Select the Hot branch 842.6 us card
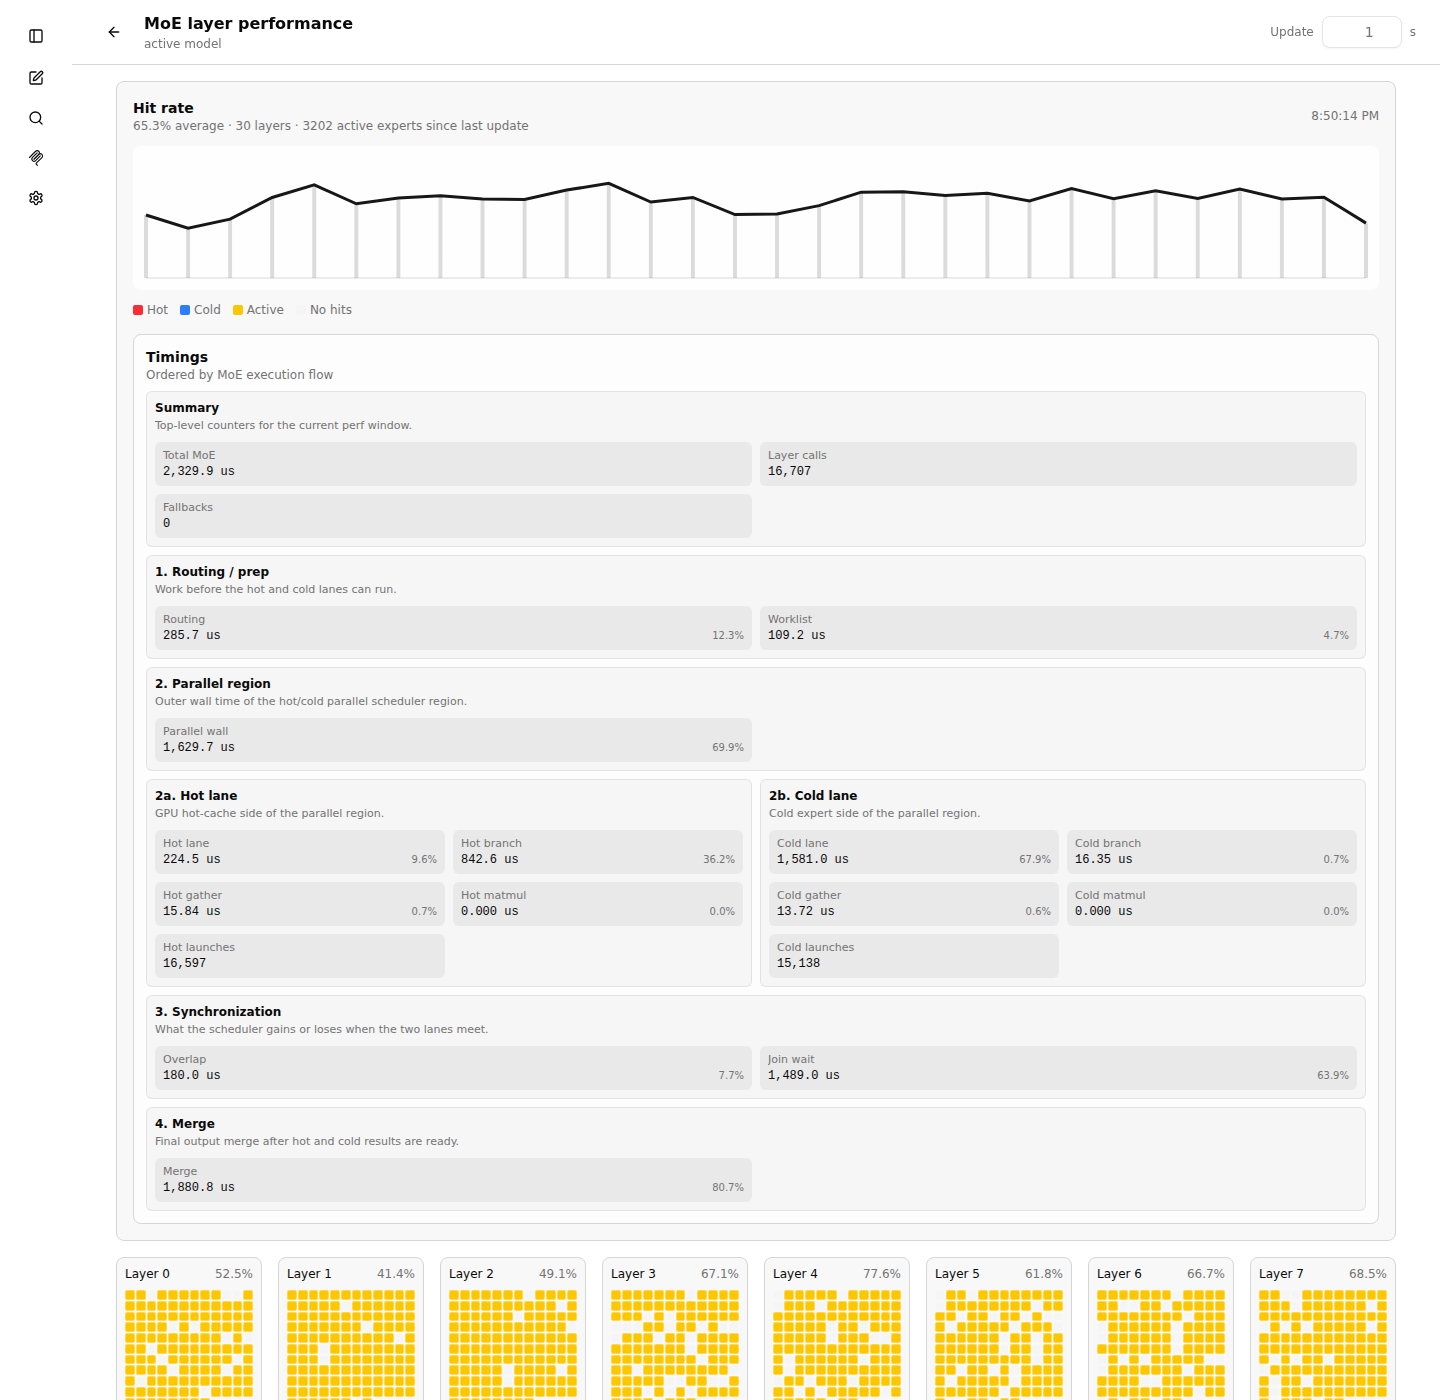Image resolution: width=1440 pixels, height=1400 pixels. (598, 852)
